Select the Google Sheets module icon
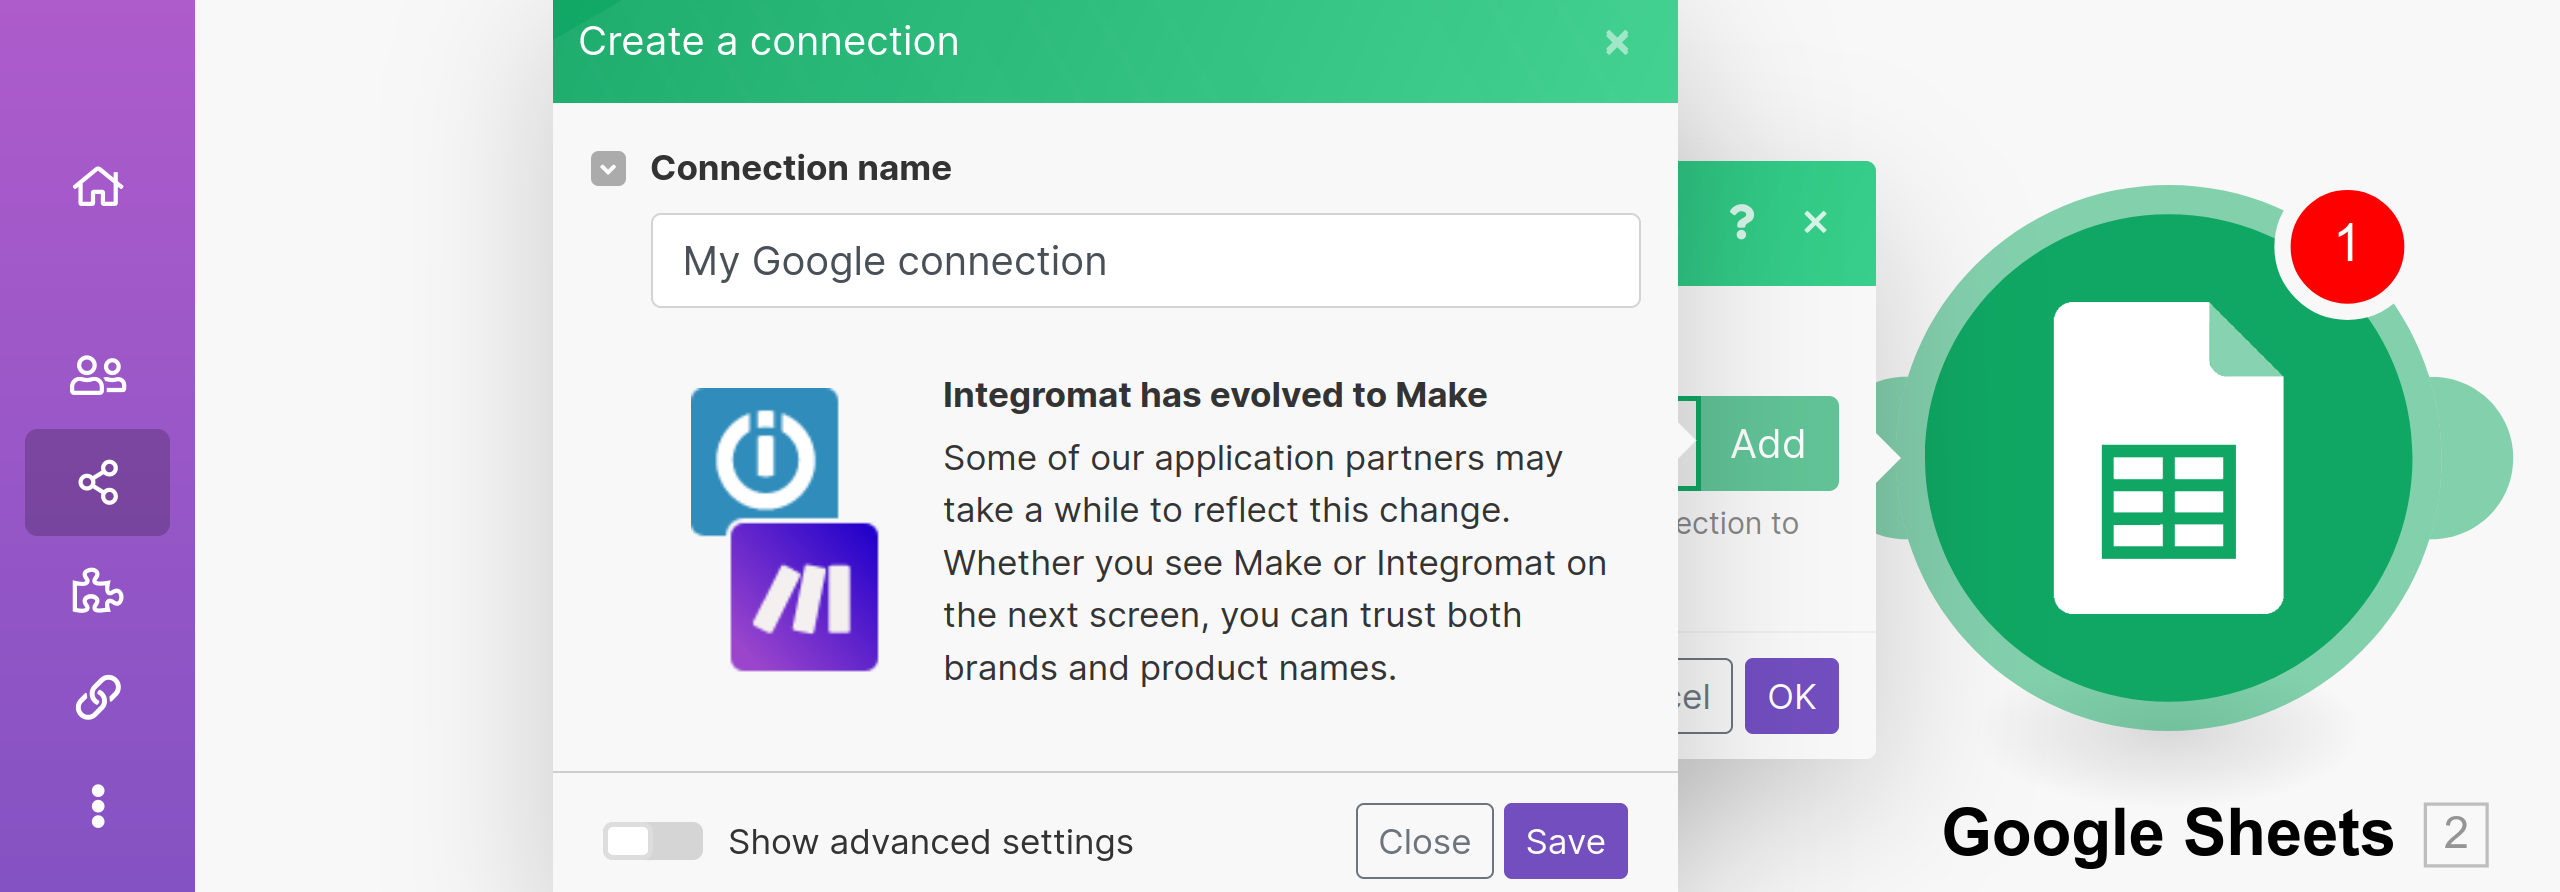 click(x=2168, y=458)
